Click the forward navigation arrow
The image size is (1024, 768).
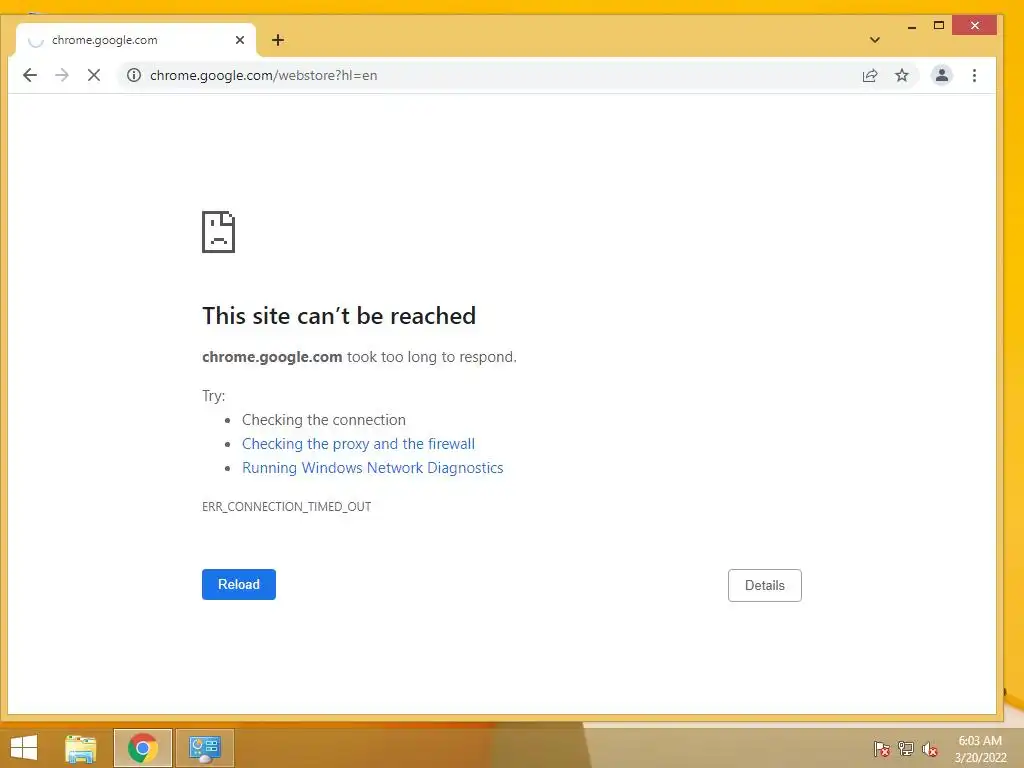coord(62,75)
